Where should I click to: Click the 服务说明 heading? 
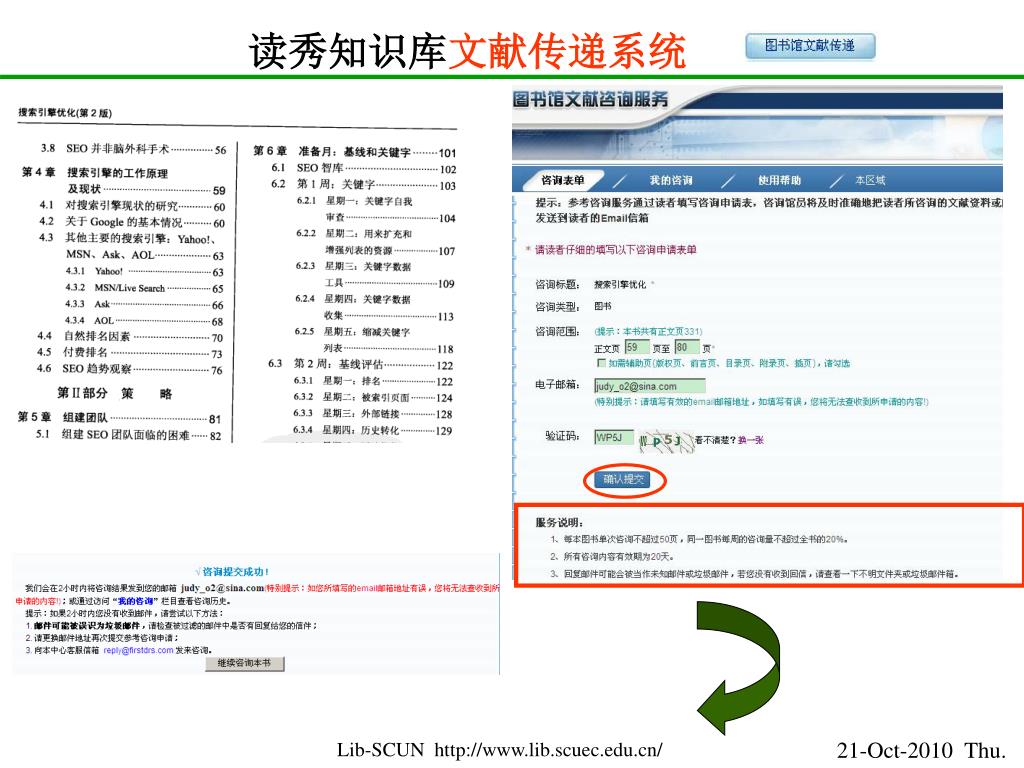(559, 522)
